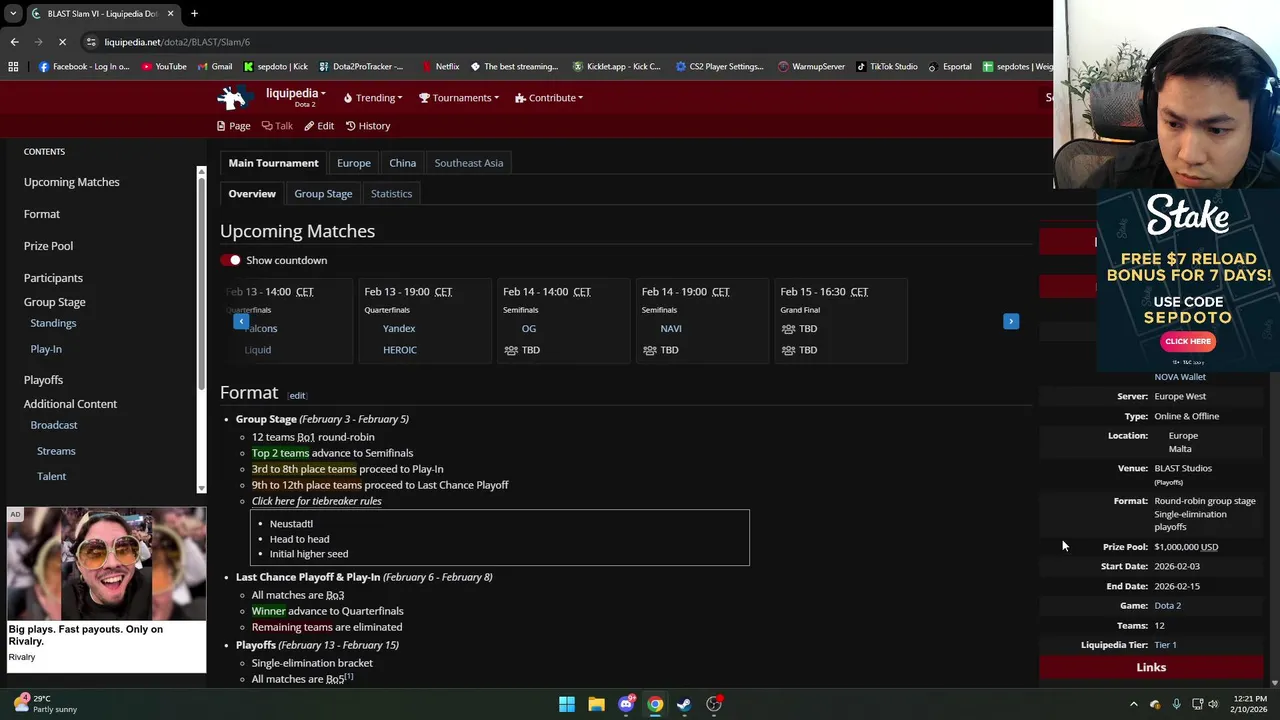Jump to Upcoming Matches in contents
This screenshot has width=1280, height=720.
coord(72,182)
